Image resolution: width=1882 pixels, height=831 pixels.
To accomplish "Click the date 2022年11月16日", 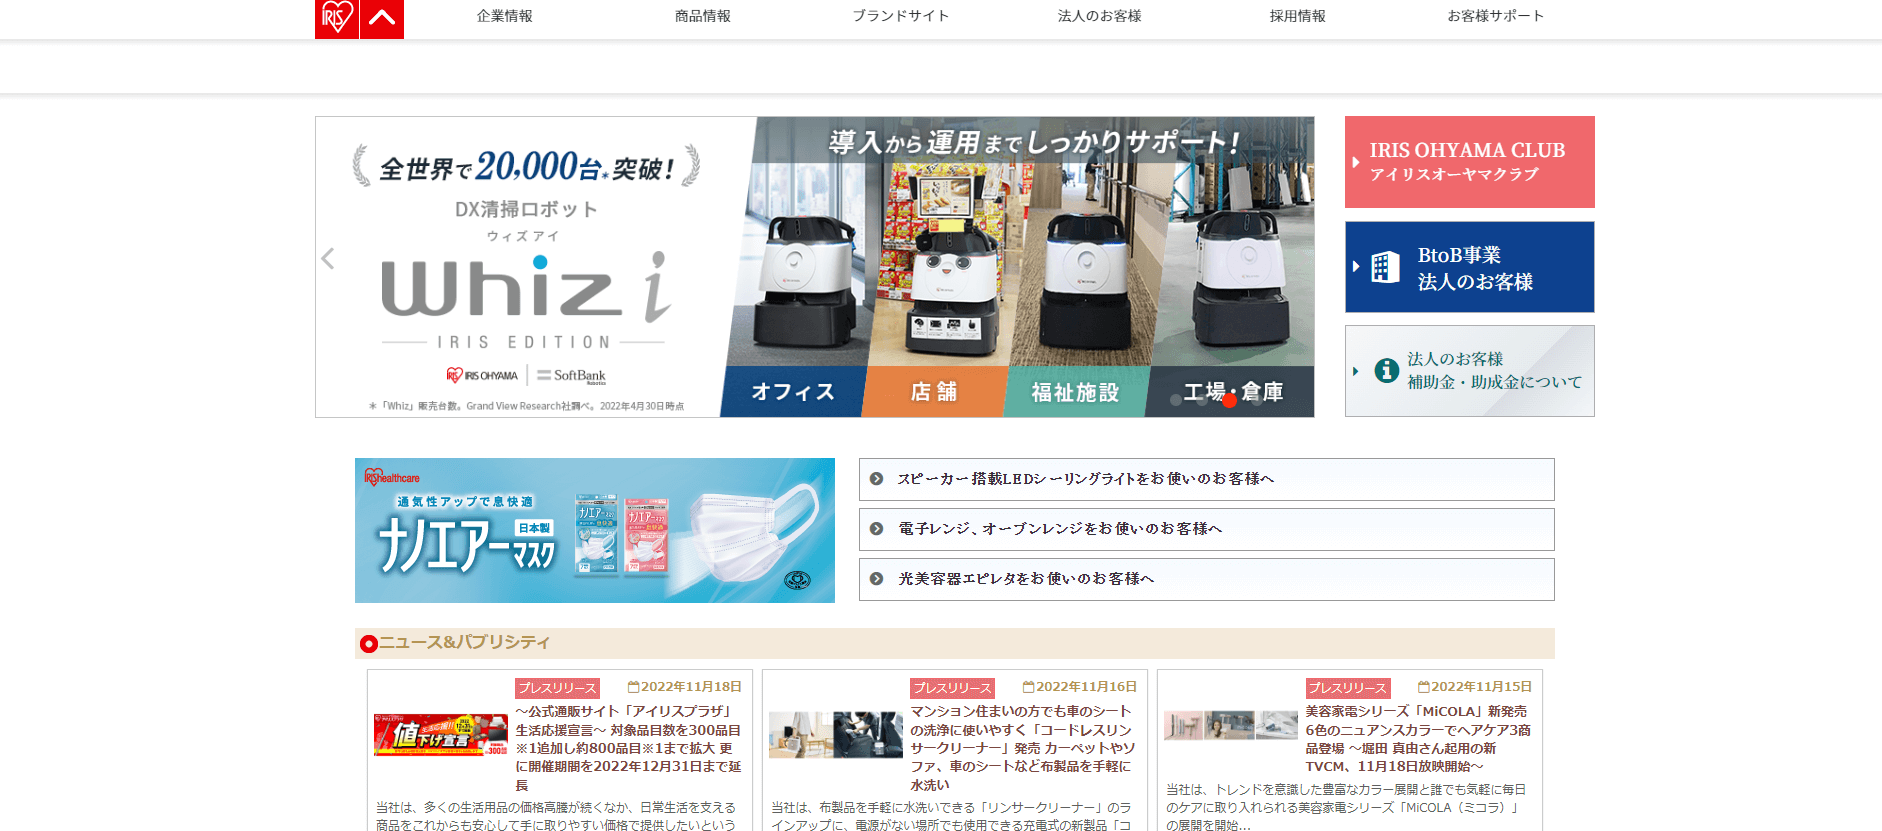I will point(1086,687).
